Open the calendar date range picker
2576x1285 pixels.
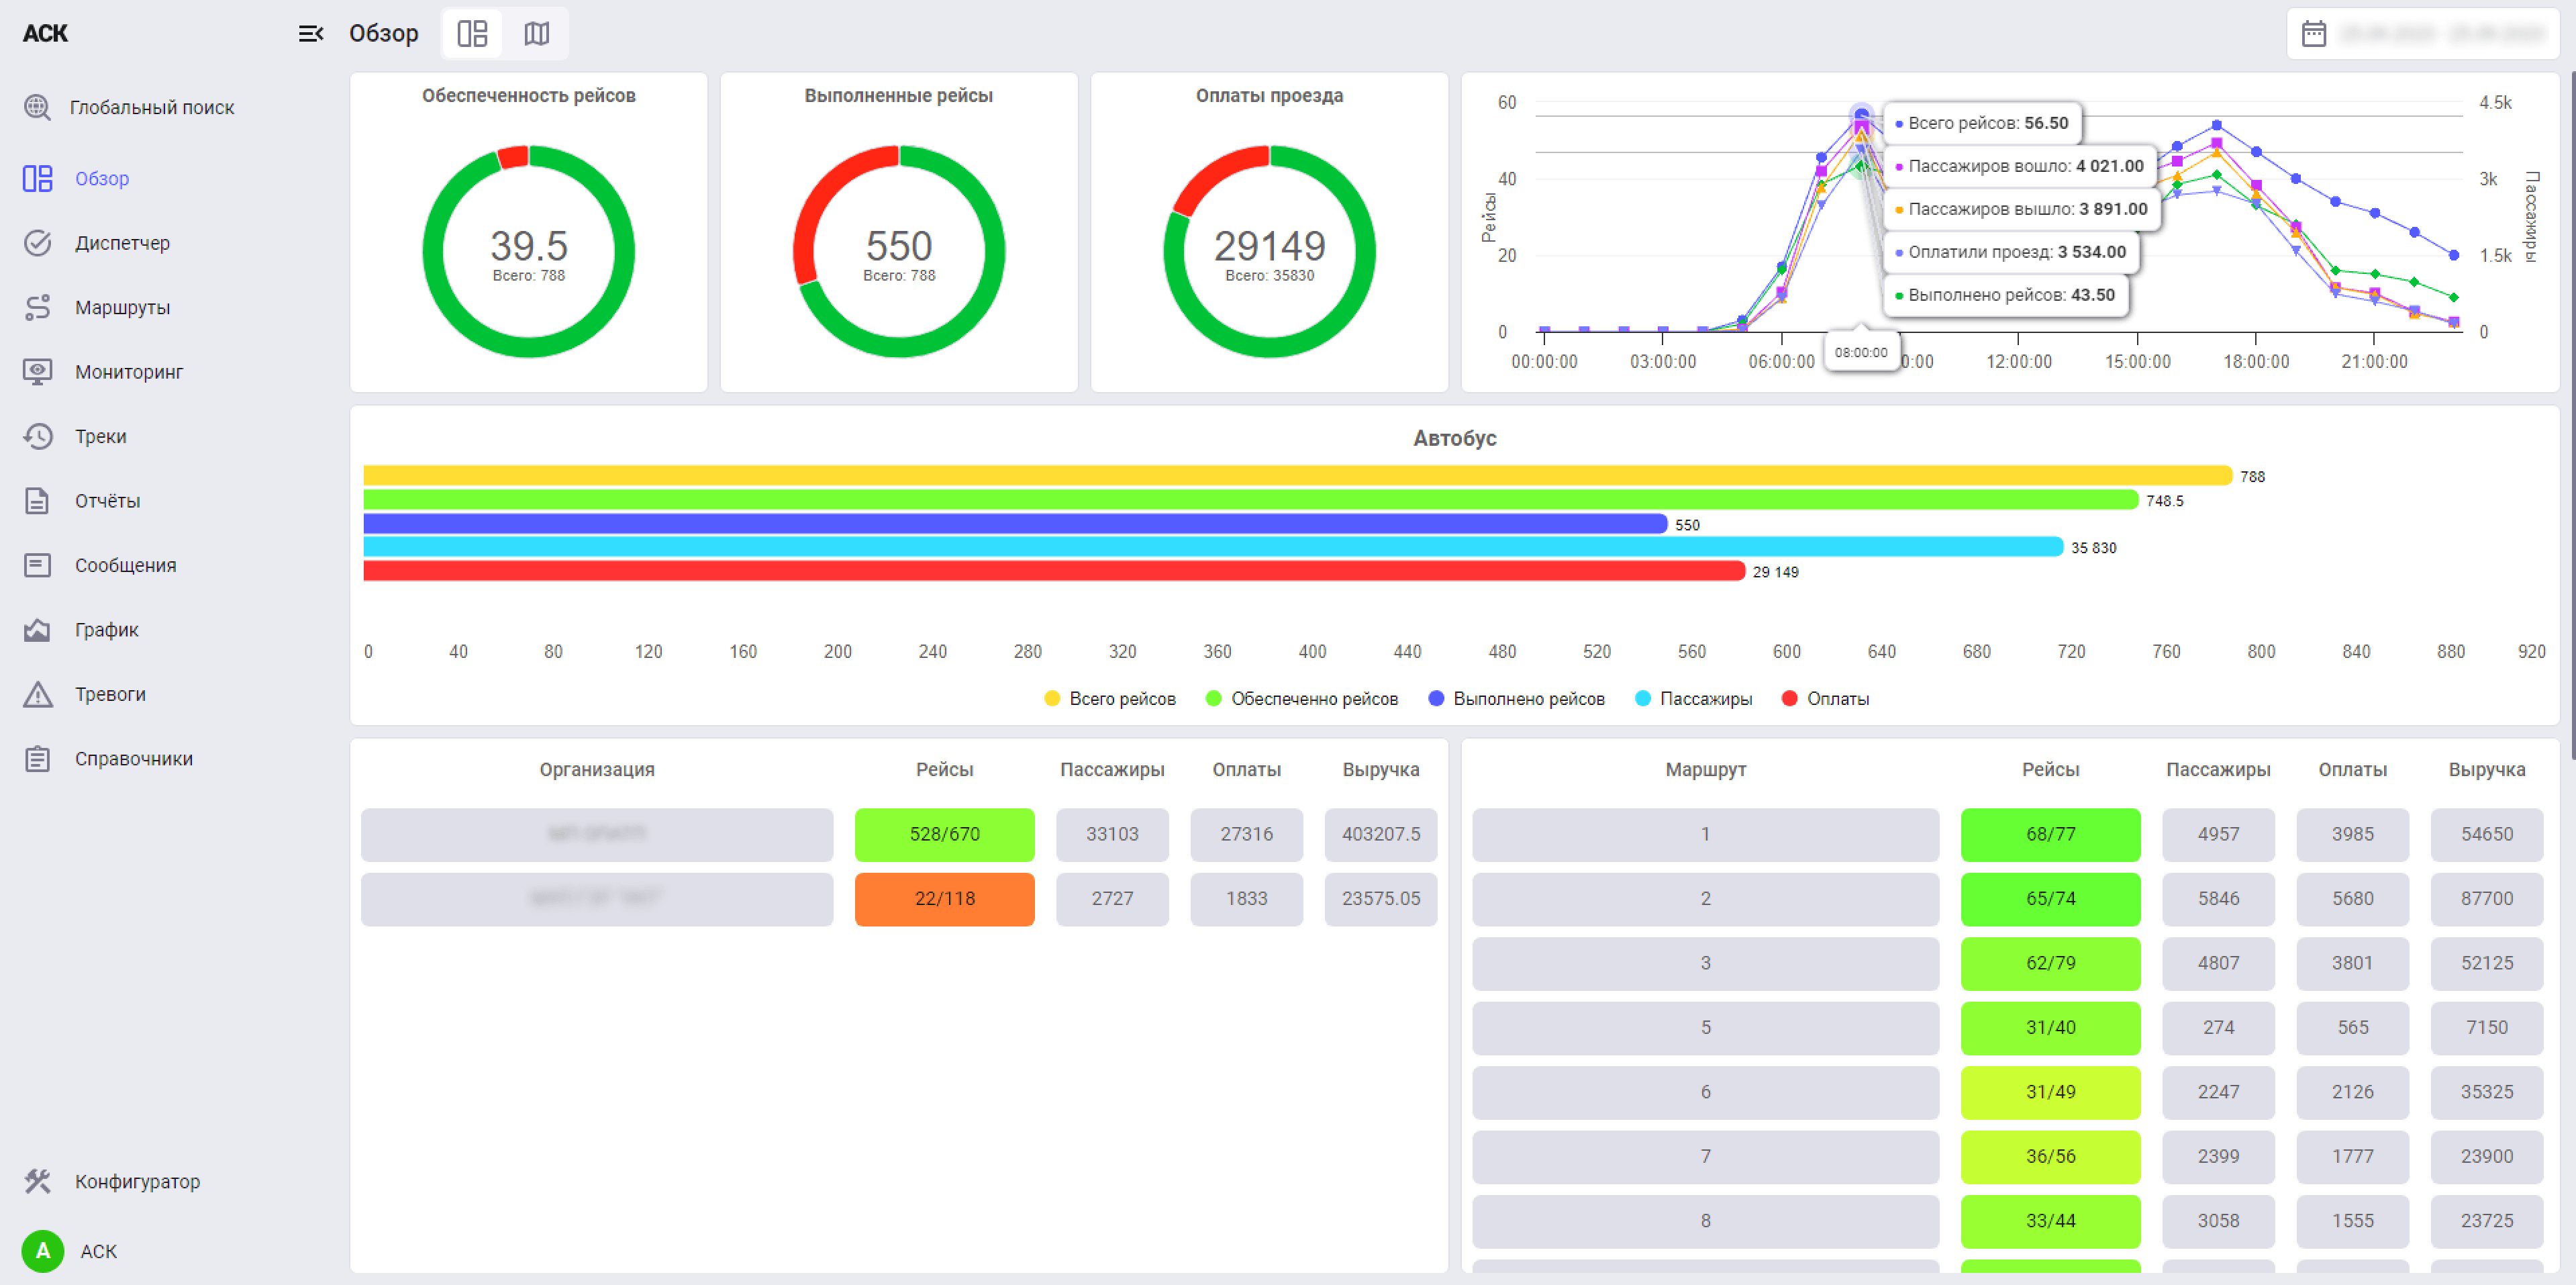[x=2313, y=34]
